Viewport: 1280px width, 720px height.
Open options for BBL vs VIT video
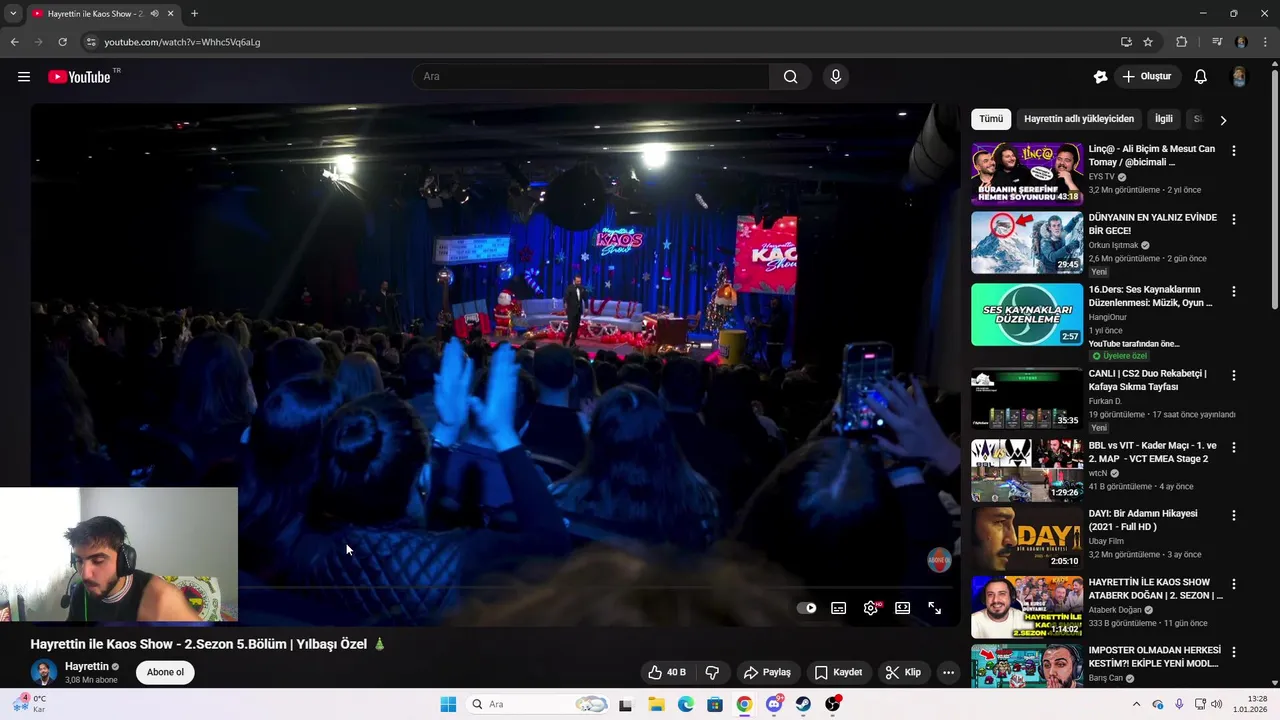1234,447
